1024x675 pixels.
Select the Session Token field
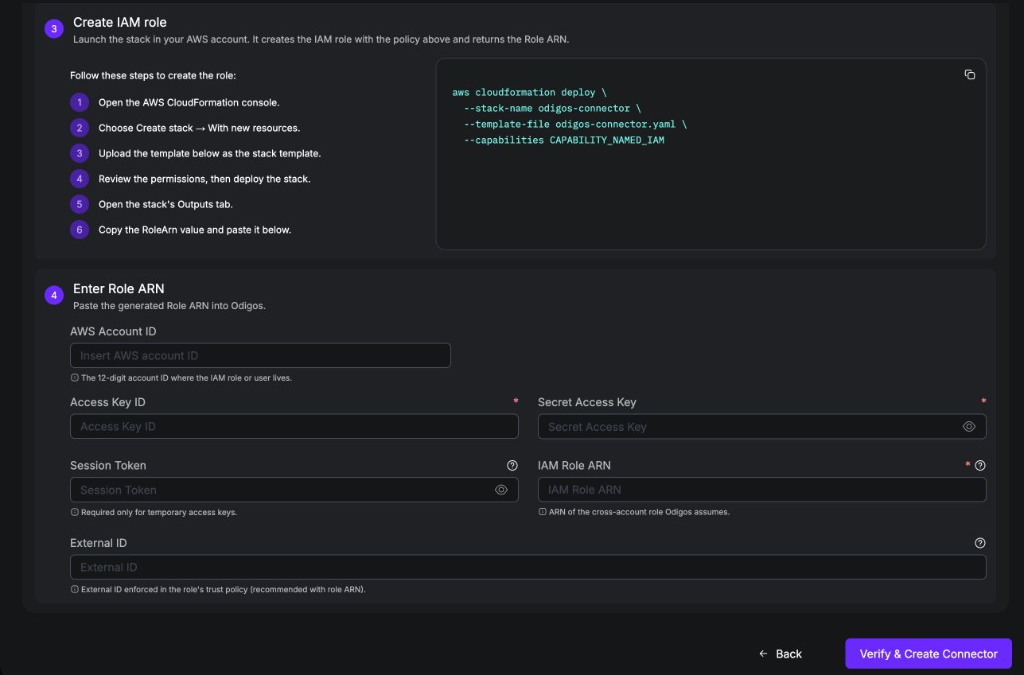(294, 490)
